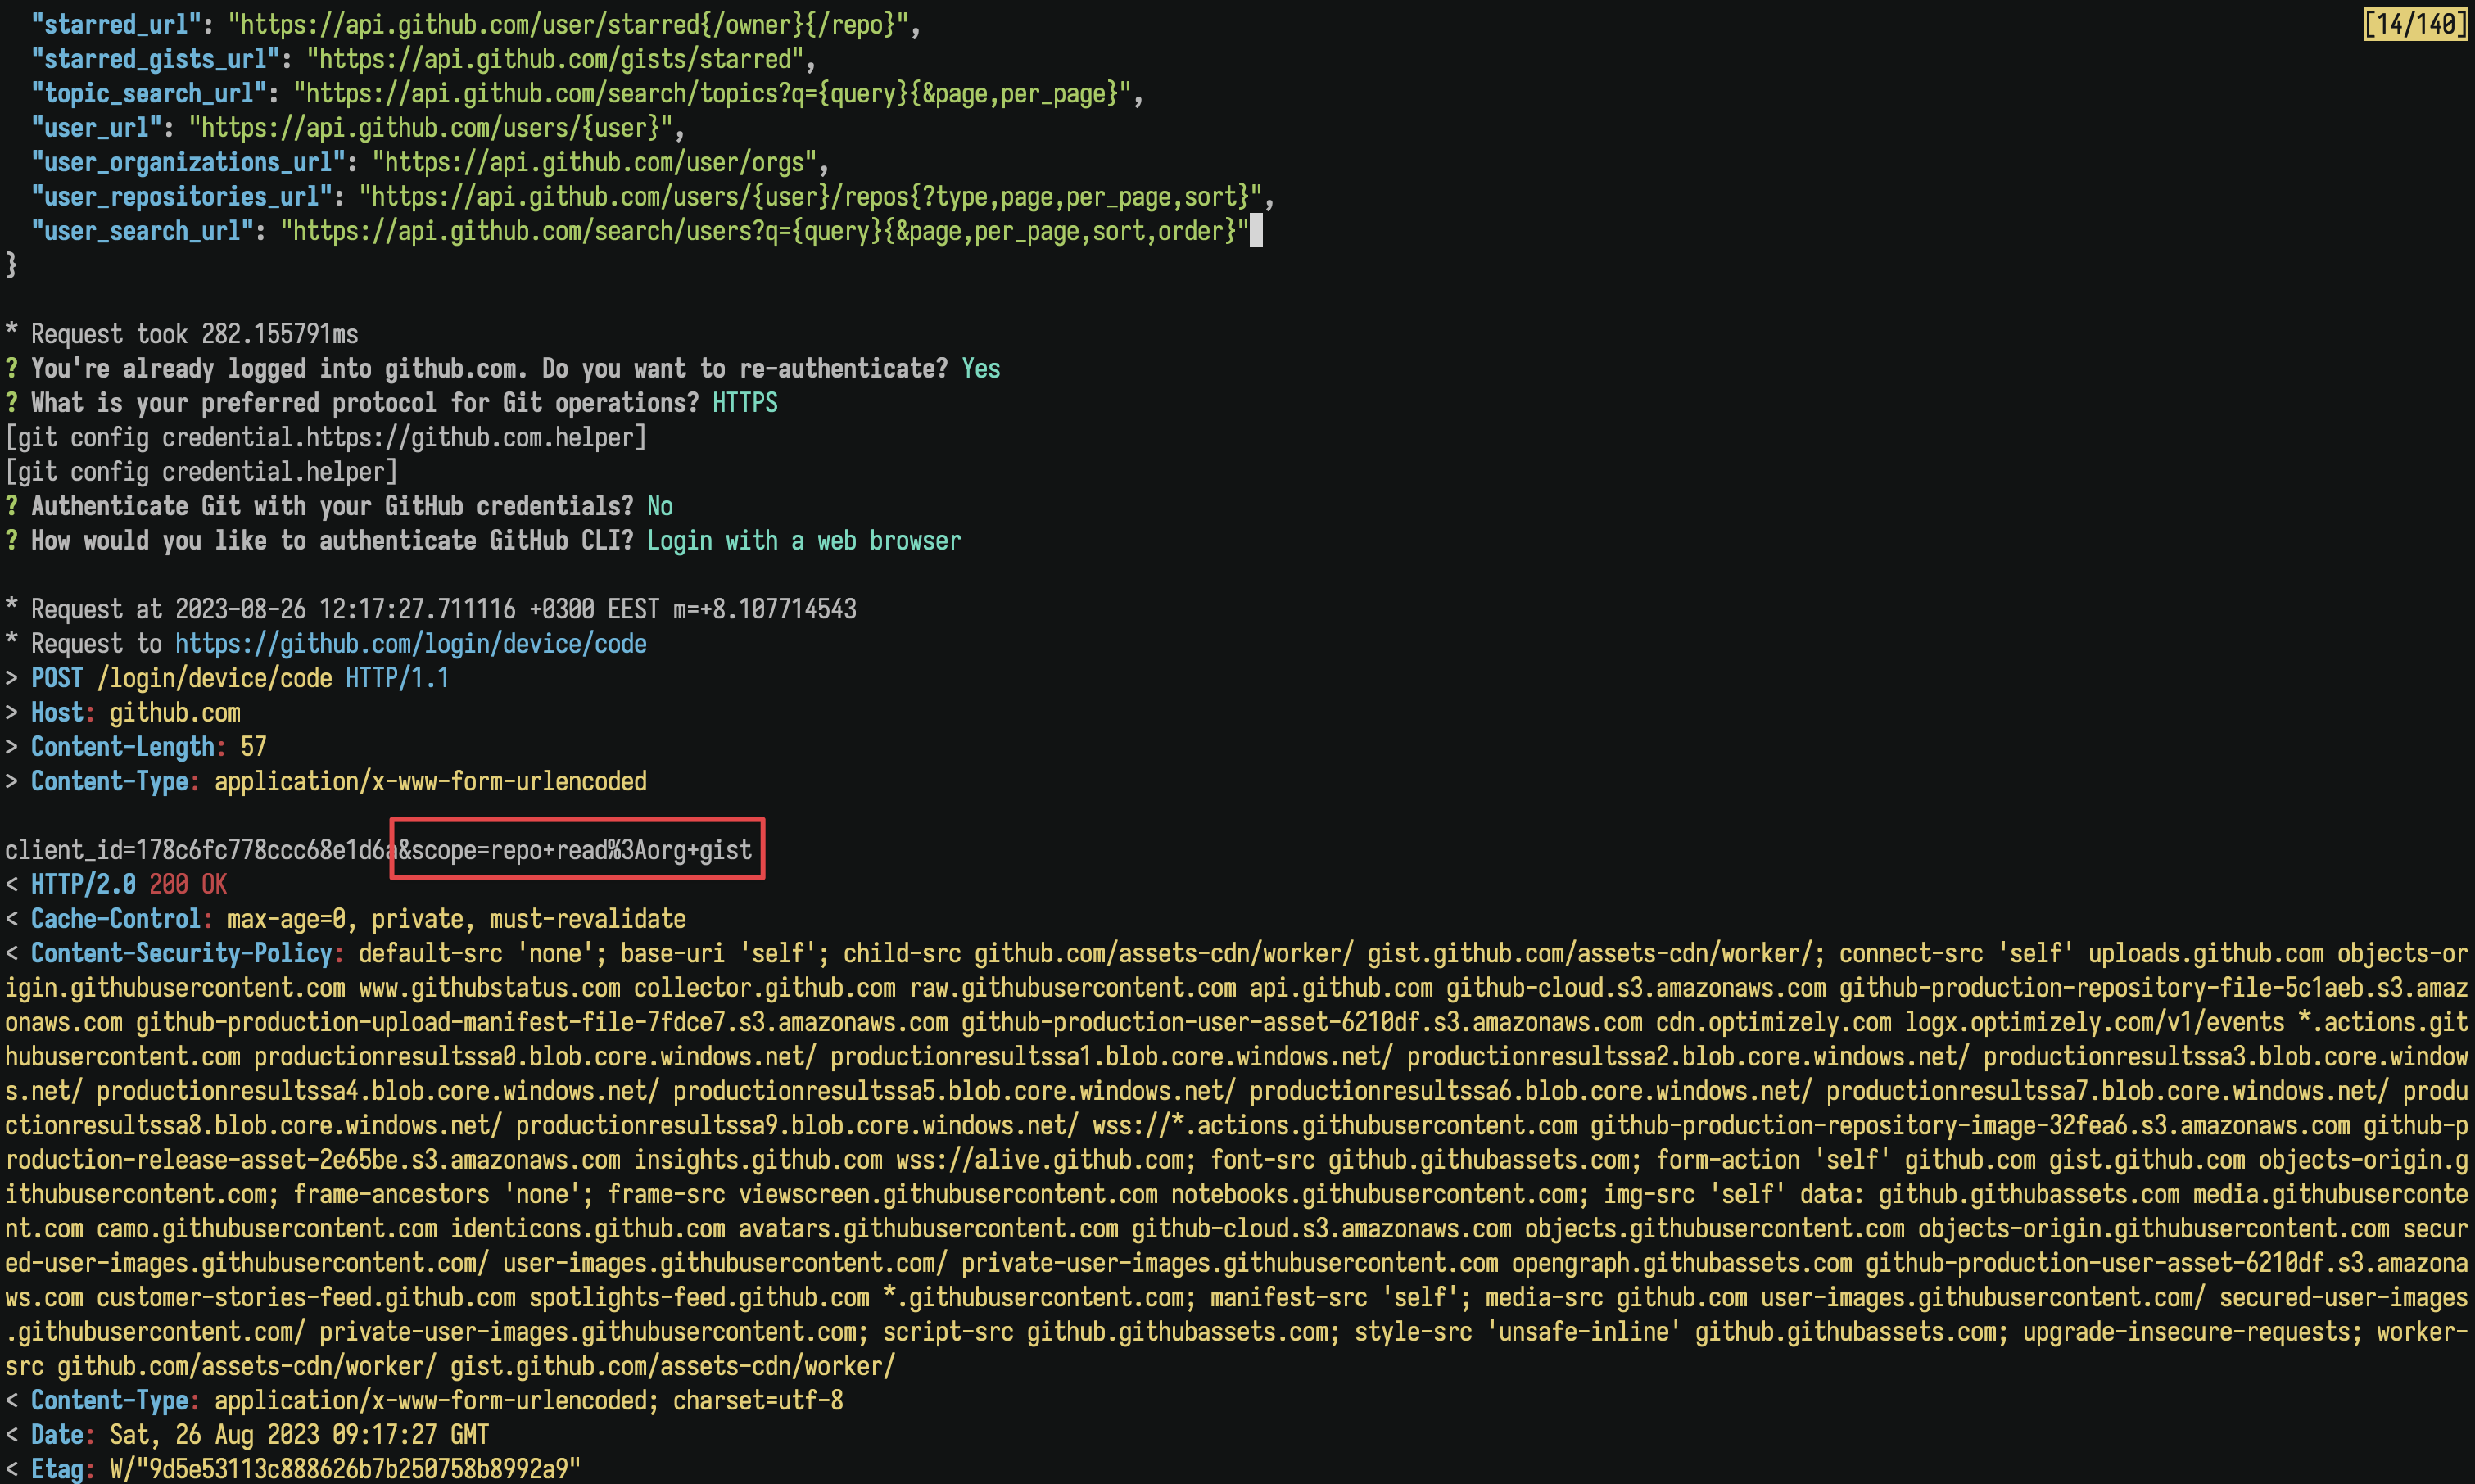Click the closing brace of the JSON

(12, 265)
